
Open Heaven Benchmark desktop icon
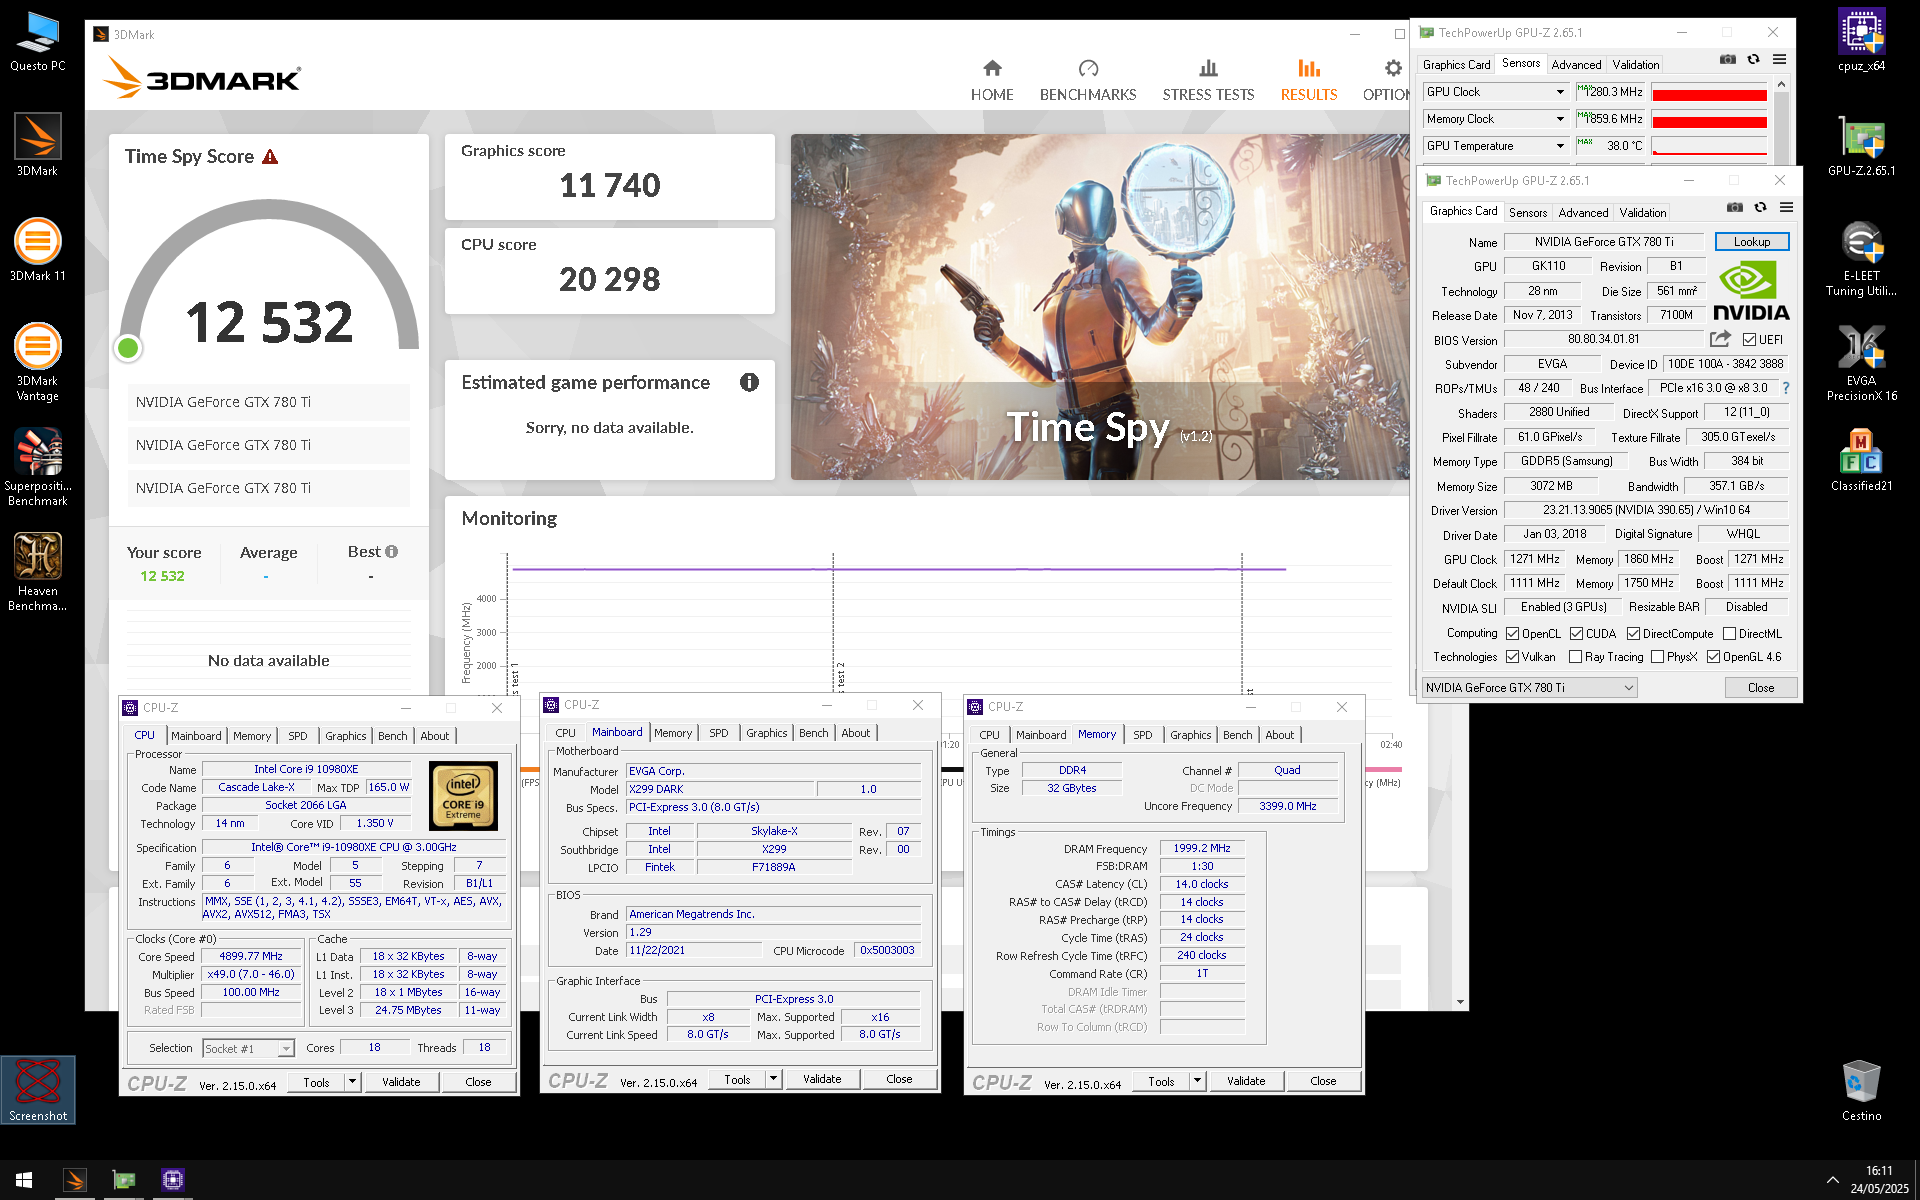pos(37,572)
